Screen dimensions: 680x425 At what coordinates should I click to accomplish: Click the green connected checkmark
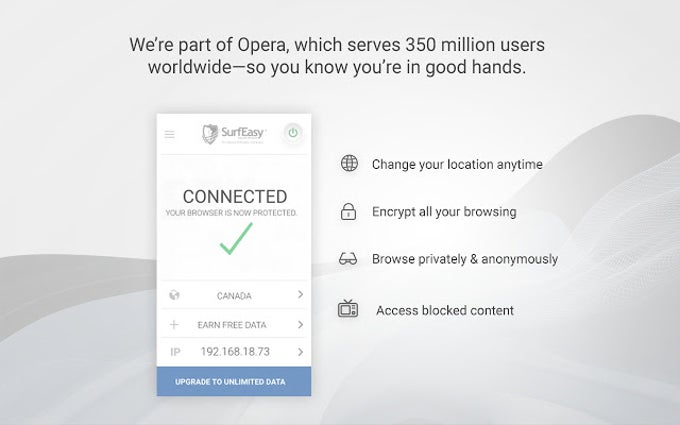234,239
